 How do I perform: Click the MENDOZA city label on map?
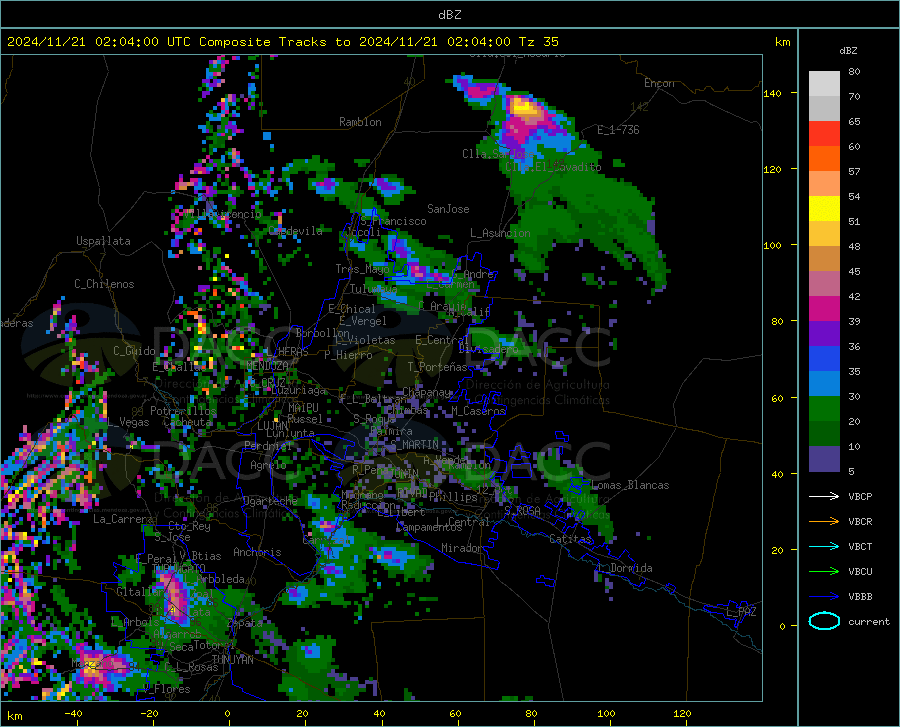[267, 366]
